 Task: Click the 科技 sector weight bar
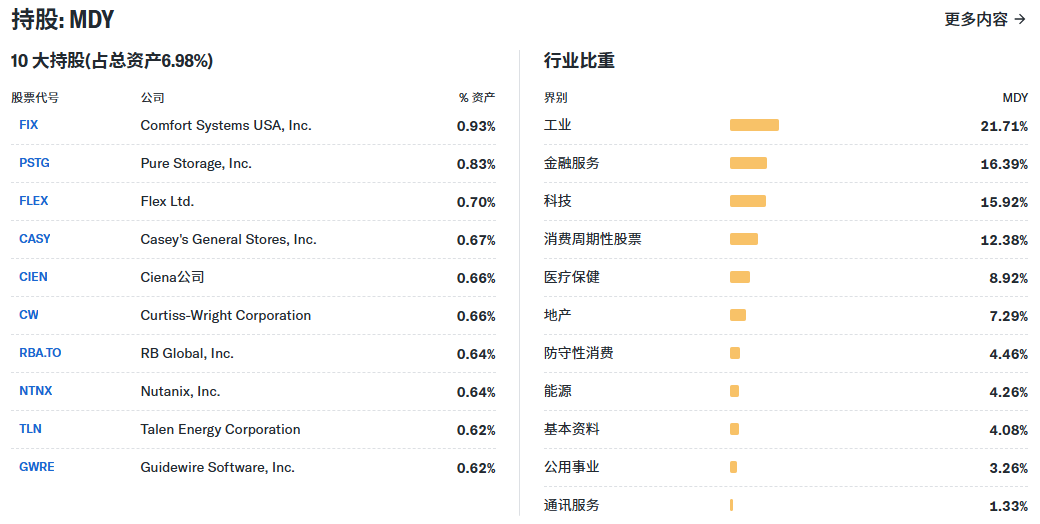pyautogui.click(x=748, y=201)
